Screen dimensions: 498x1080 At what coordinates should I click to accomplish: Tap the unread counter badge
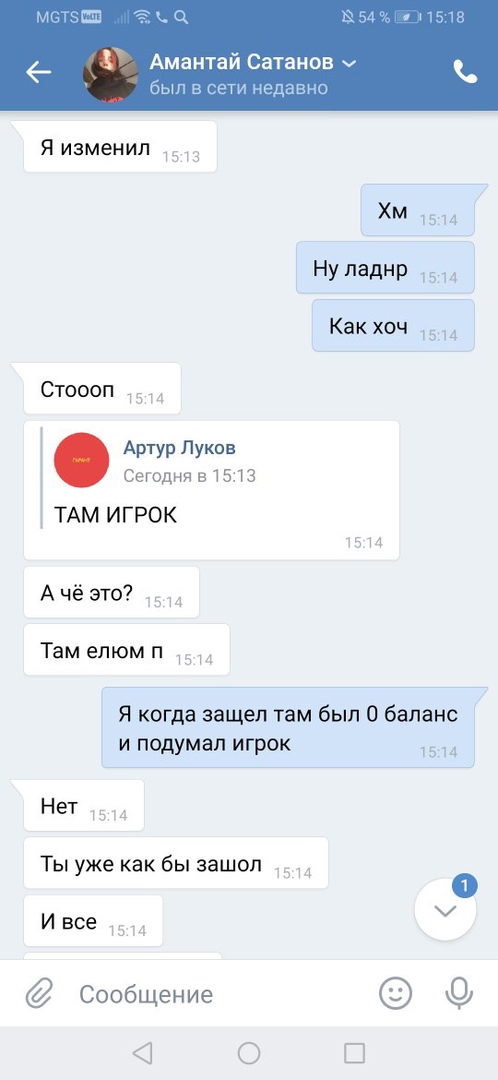point(464,886)
